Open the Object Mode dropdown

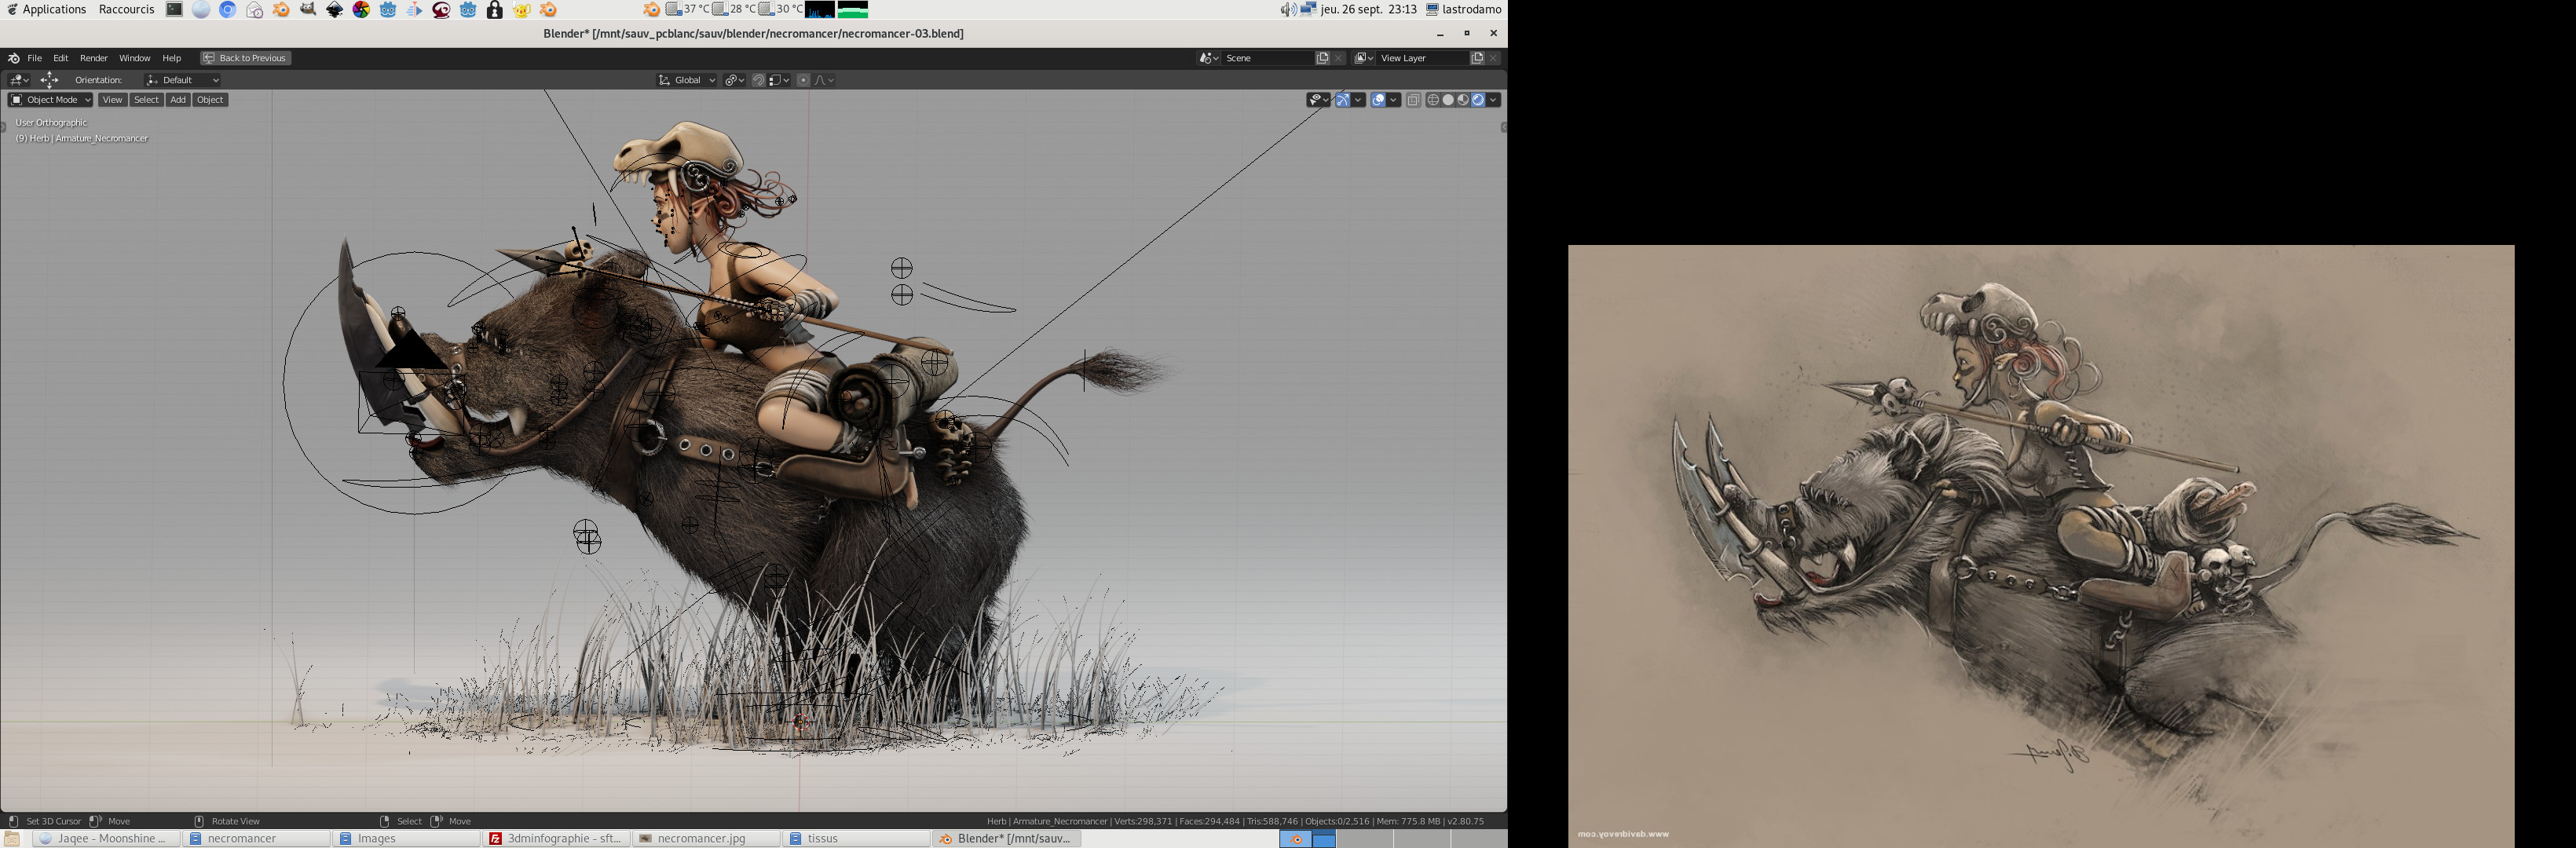pyautogui.click(x=50, y=100)
